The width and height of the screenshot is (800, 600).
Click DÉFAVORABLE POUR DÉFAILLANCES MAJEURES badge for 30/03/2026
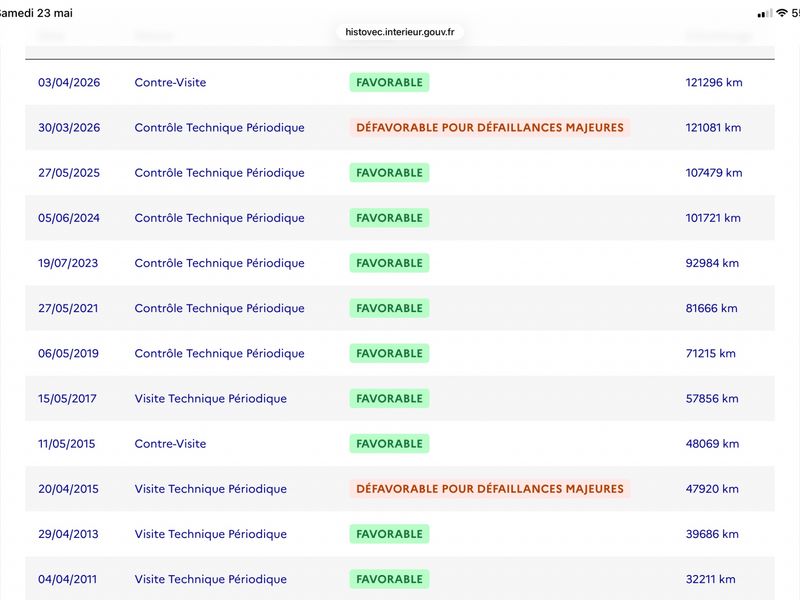(x=490, y=128)
